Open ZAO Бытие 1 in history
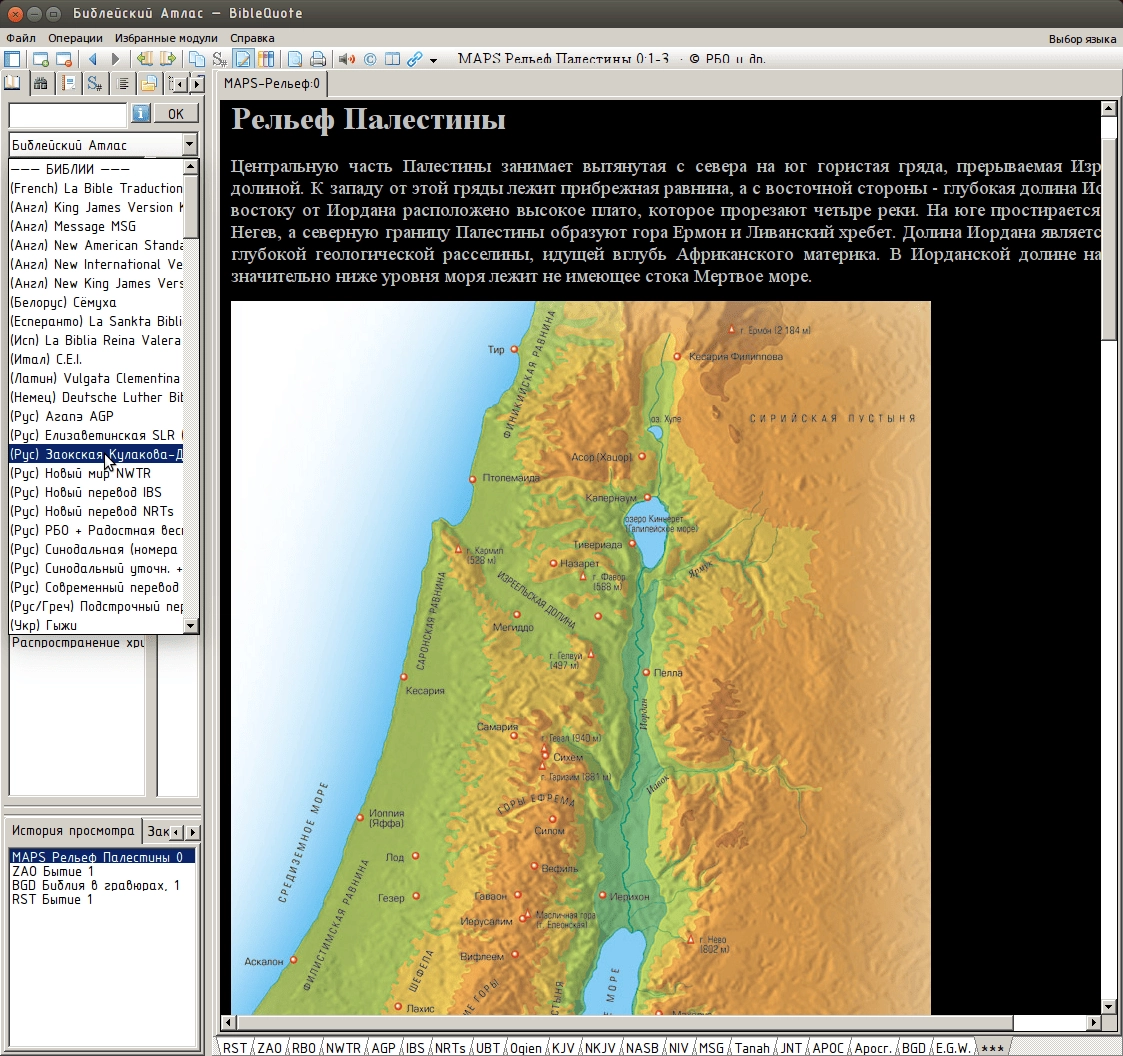This screenshot has height=1056, width=1123. (x=102, y=871)
